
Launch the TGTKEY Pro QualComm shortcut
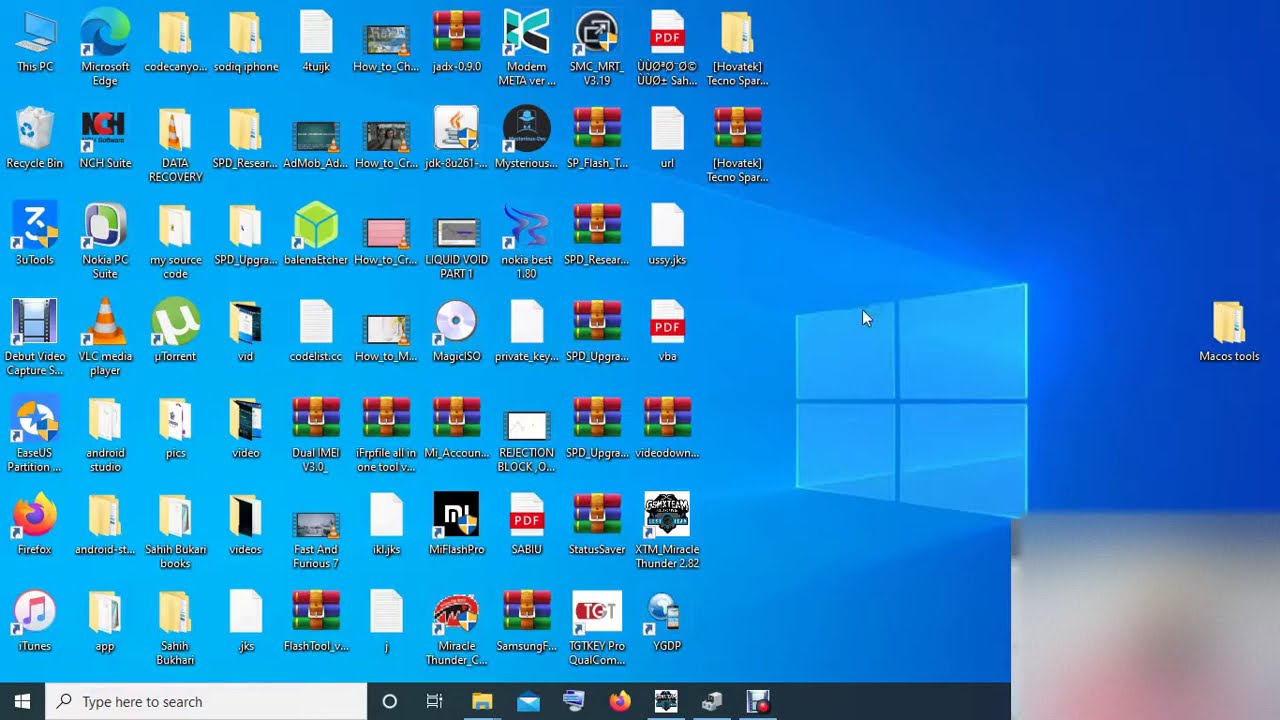click(x=597, y=627)
